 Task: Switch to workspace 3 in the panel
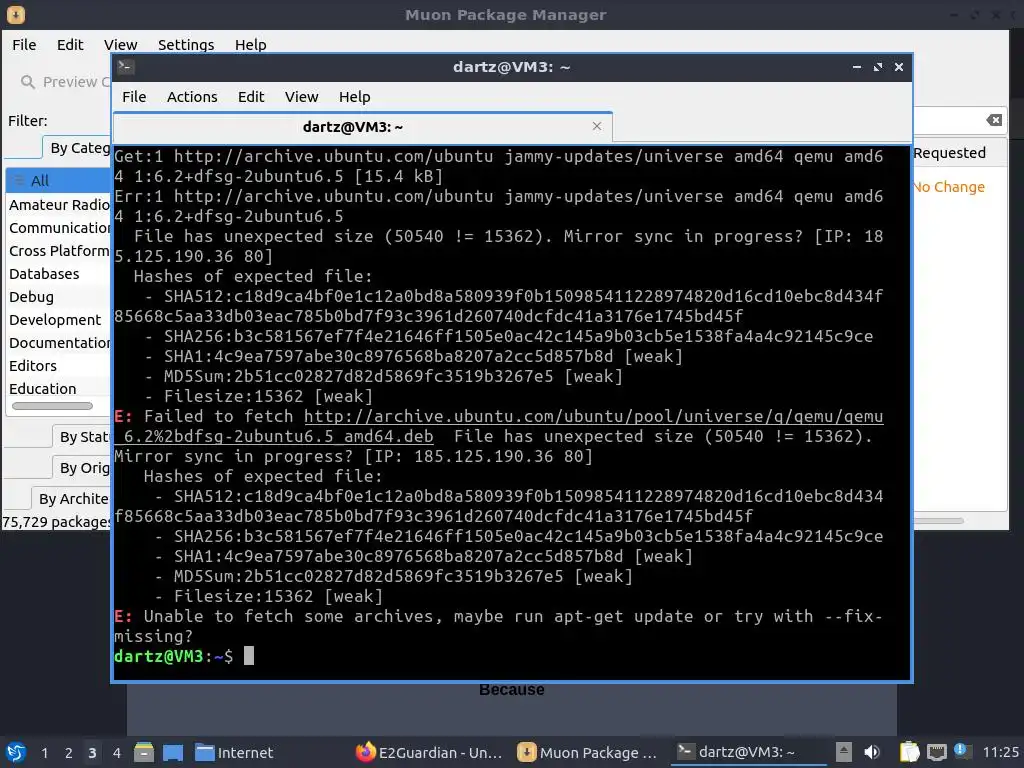pyautogui.click(x=92, y=753)
